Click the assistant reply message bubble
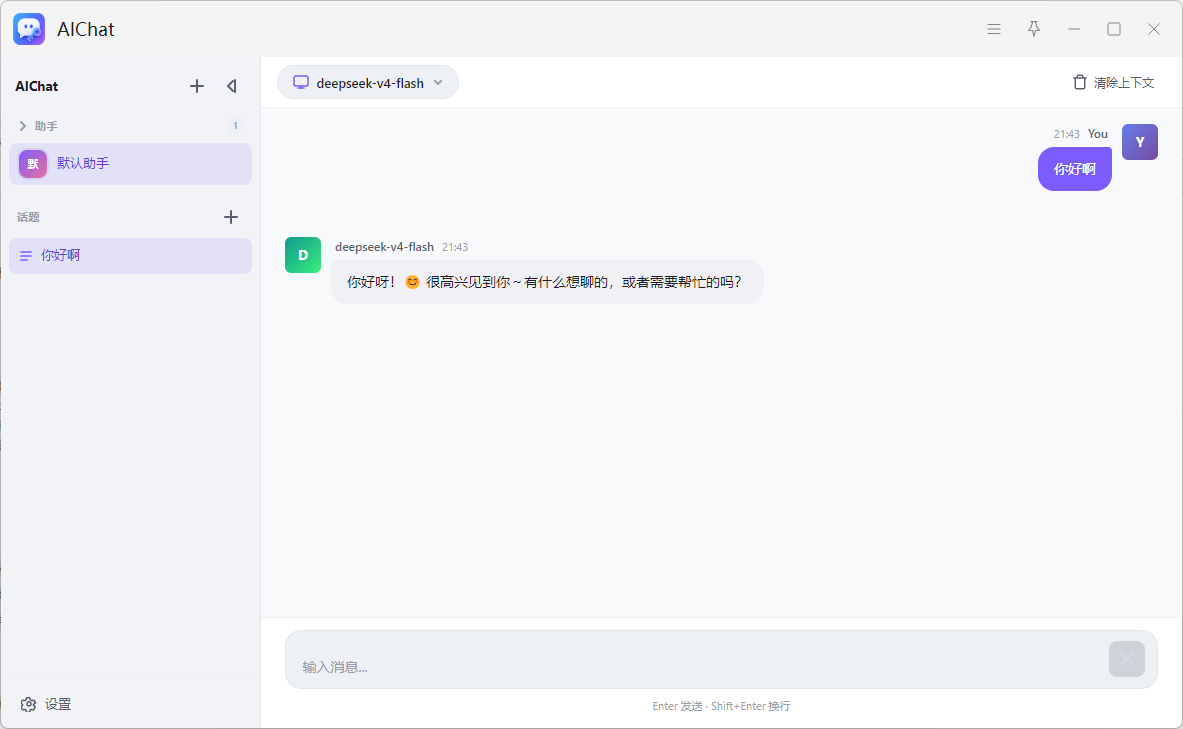Viewport: 1183px width, 729px height. pos(547,282)
